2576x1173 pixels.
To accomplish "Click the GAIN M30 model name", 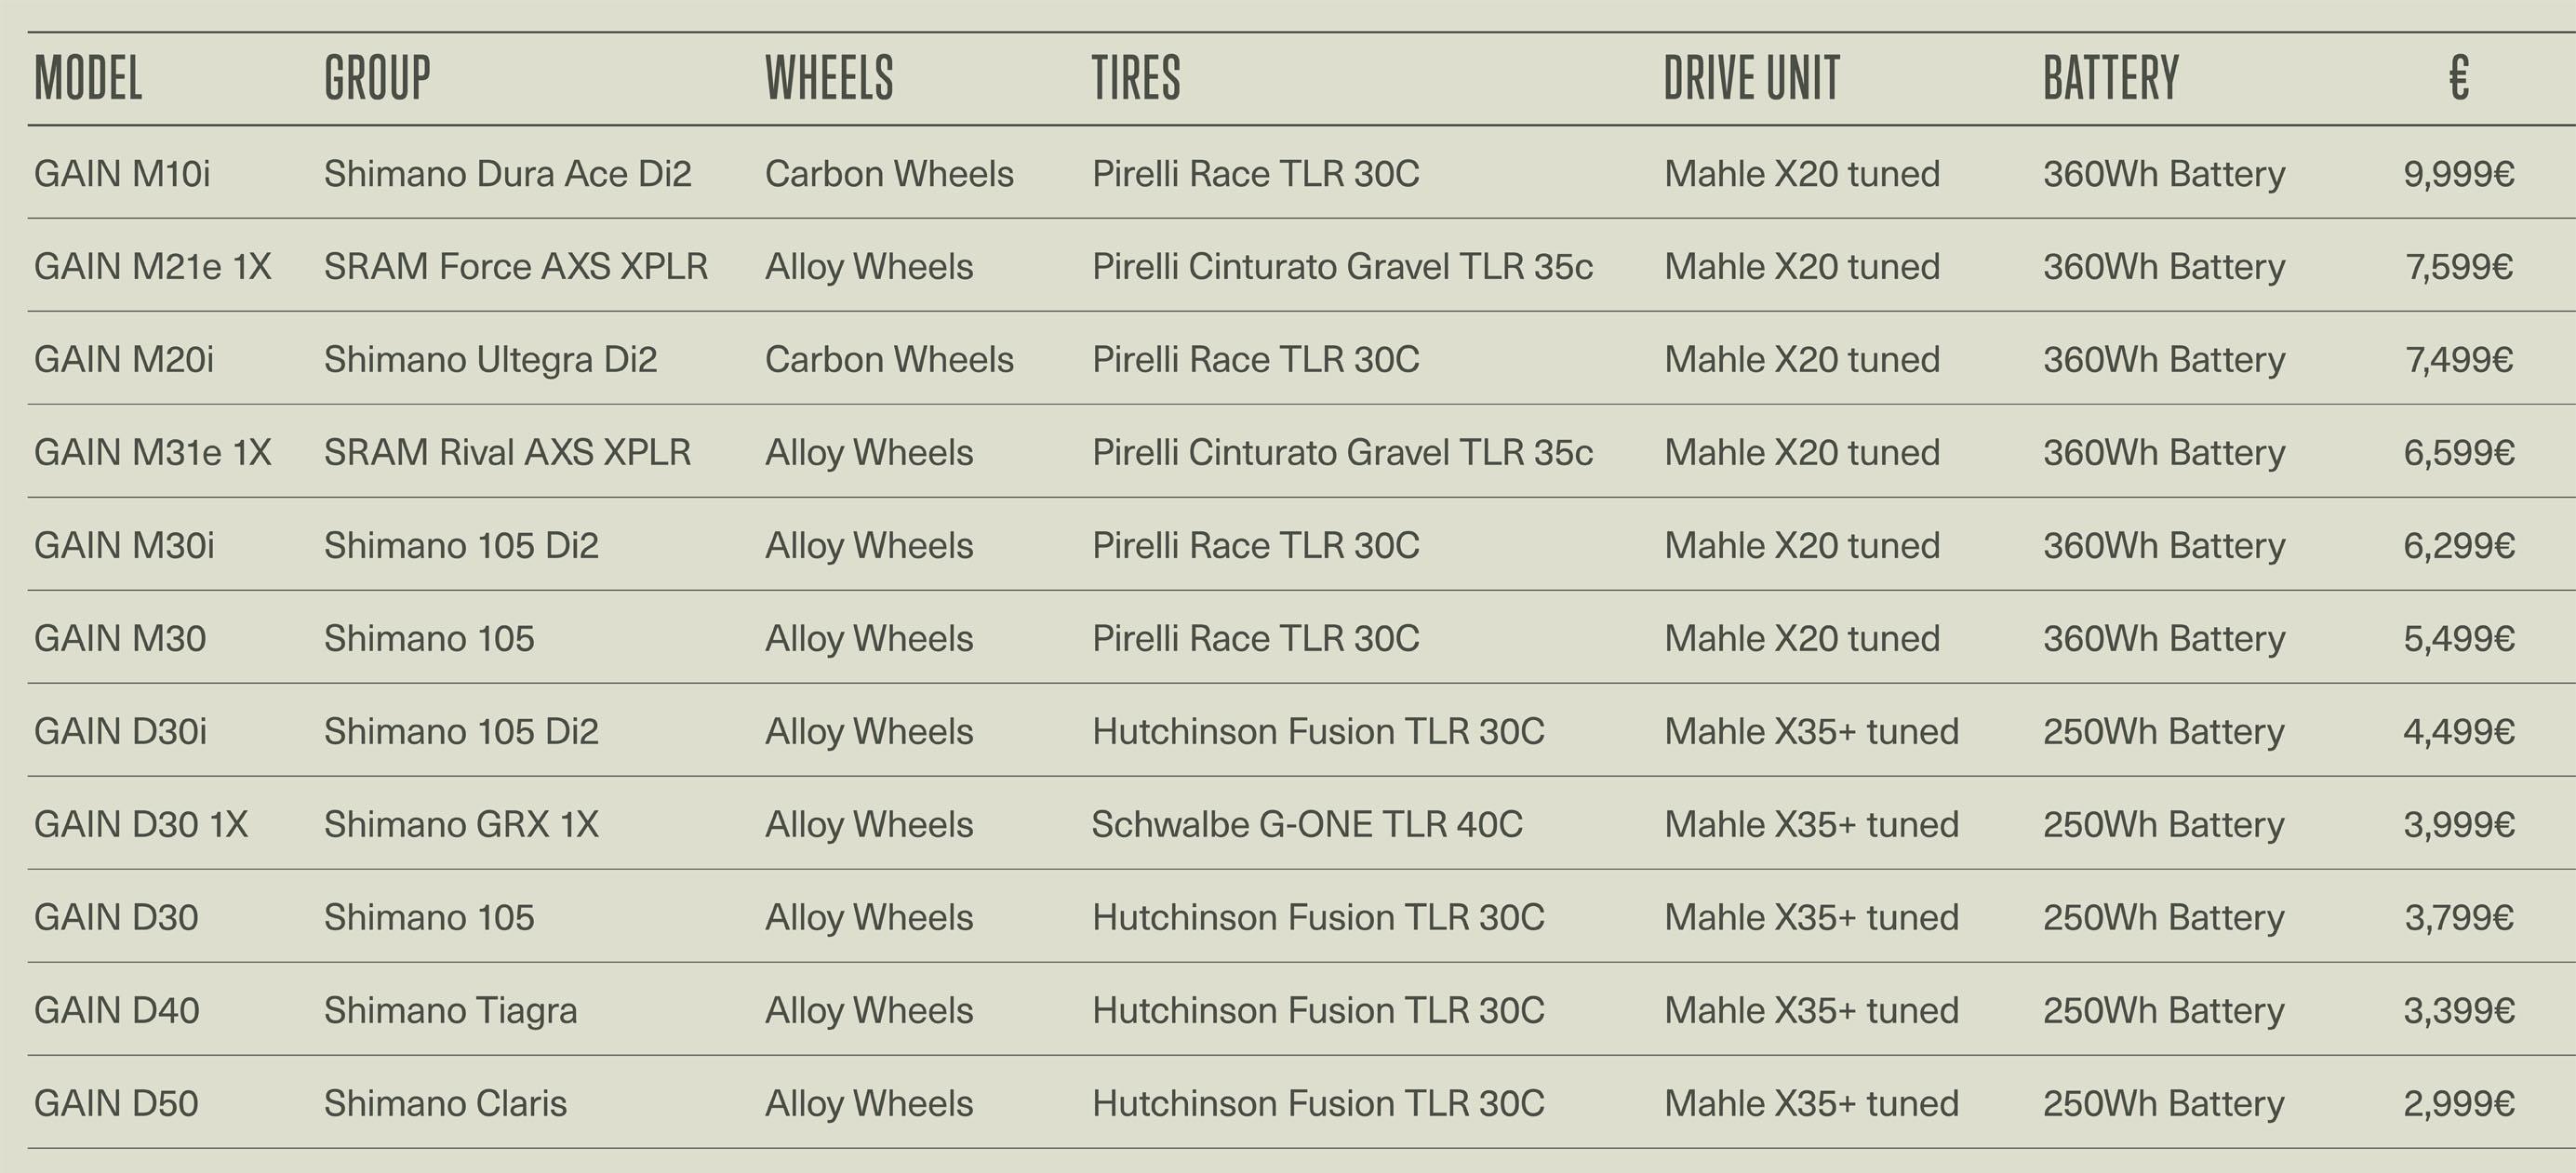I will [x=120, y=639].
